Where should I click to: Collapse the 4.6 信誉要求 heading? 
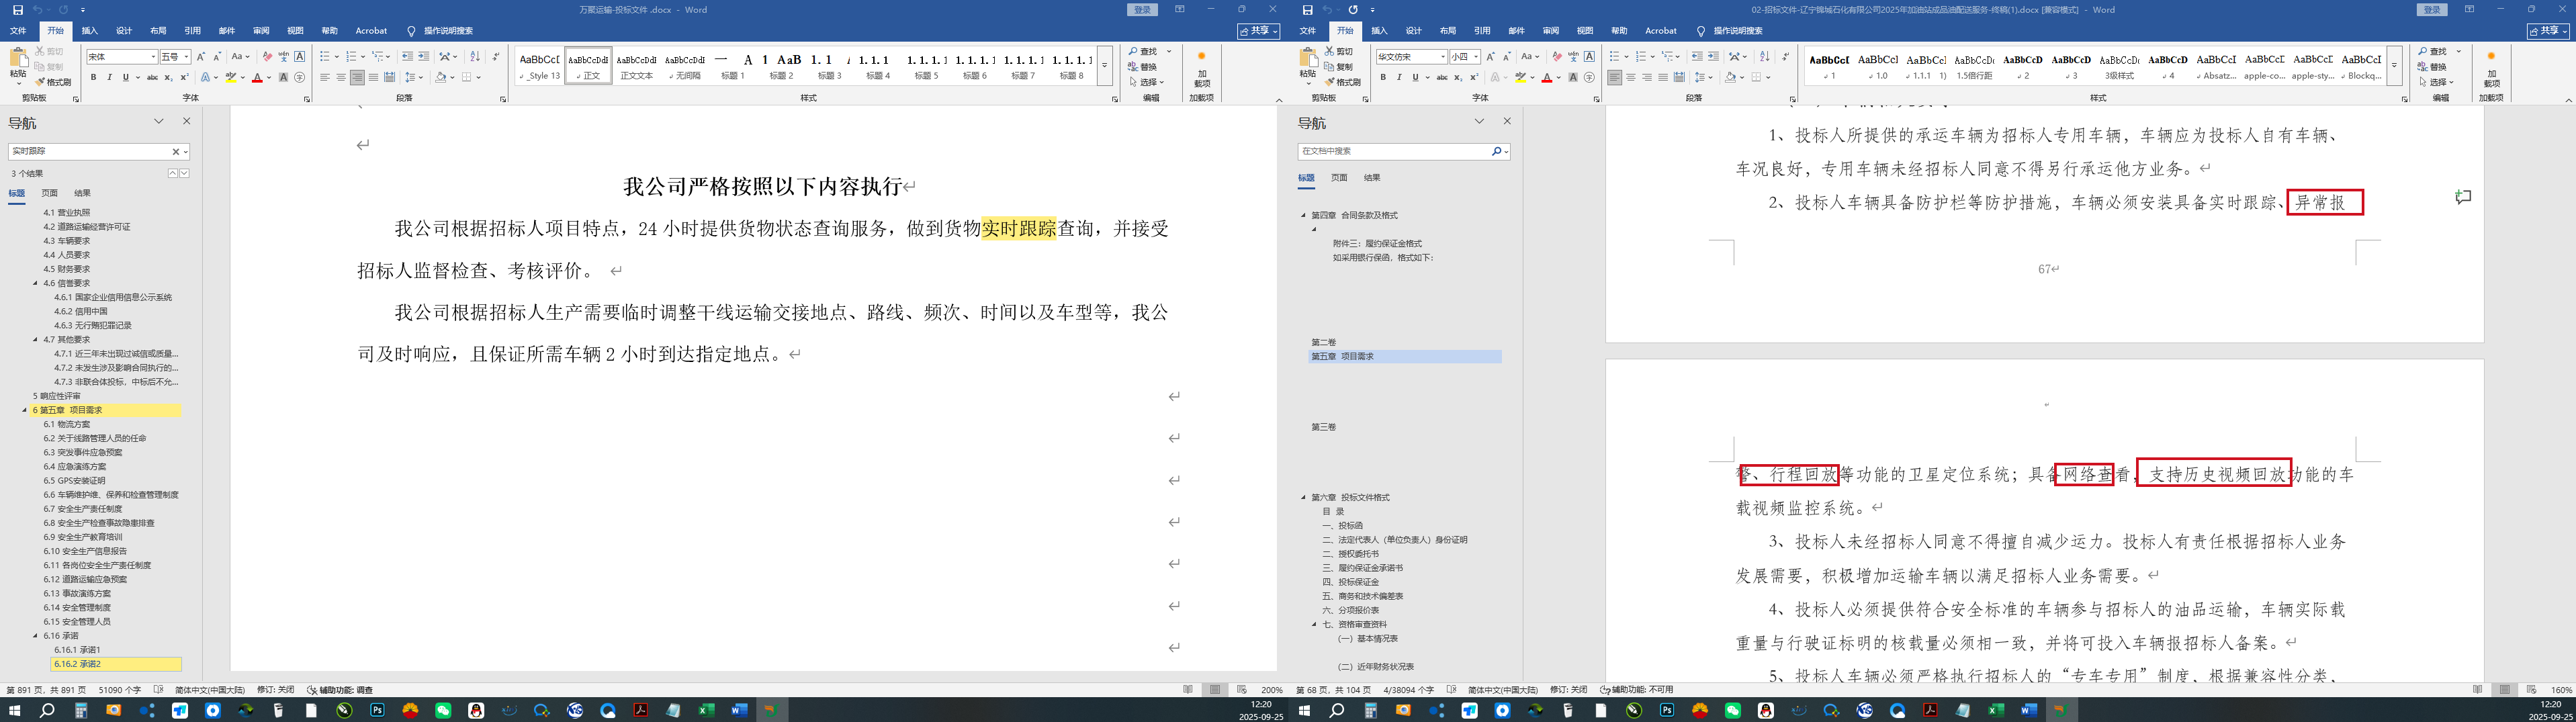(36, 283)
